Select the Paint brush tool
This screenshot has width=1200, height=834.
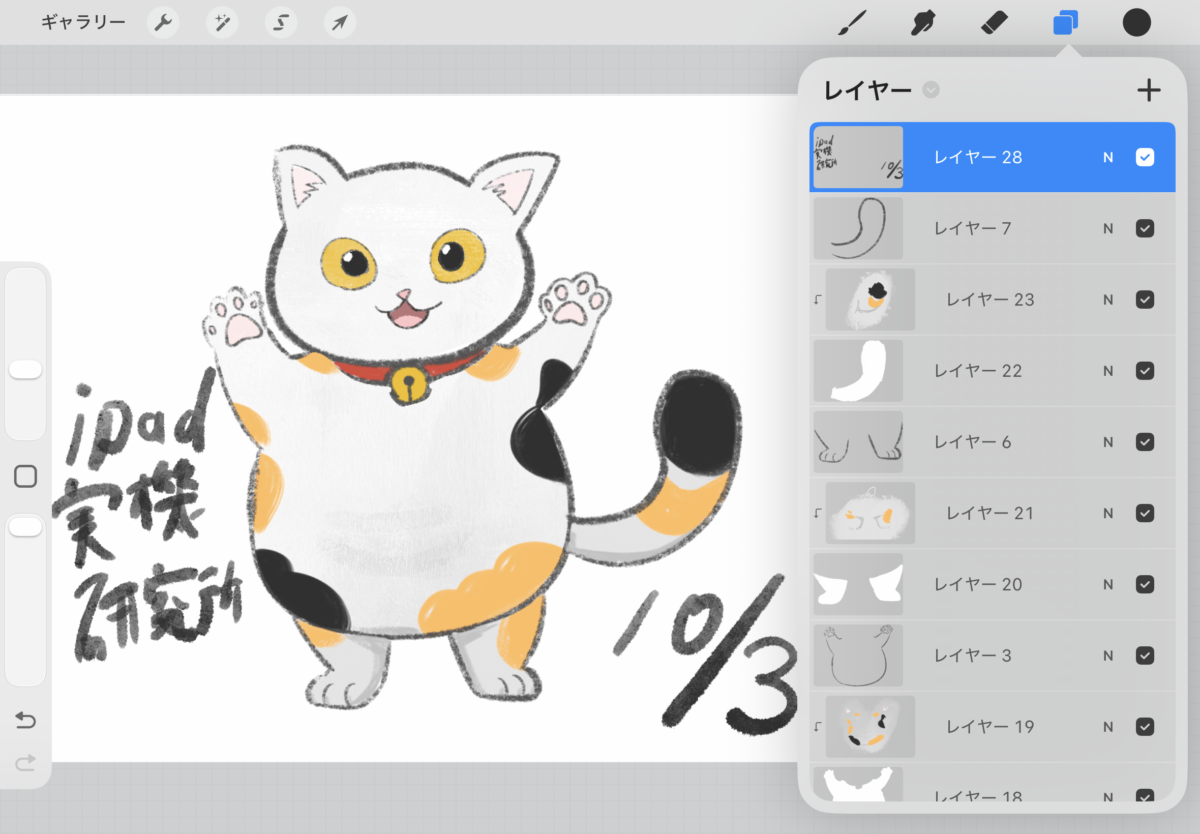(x=851, y=23)
